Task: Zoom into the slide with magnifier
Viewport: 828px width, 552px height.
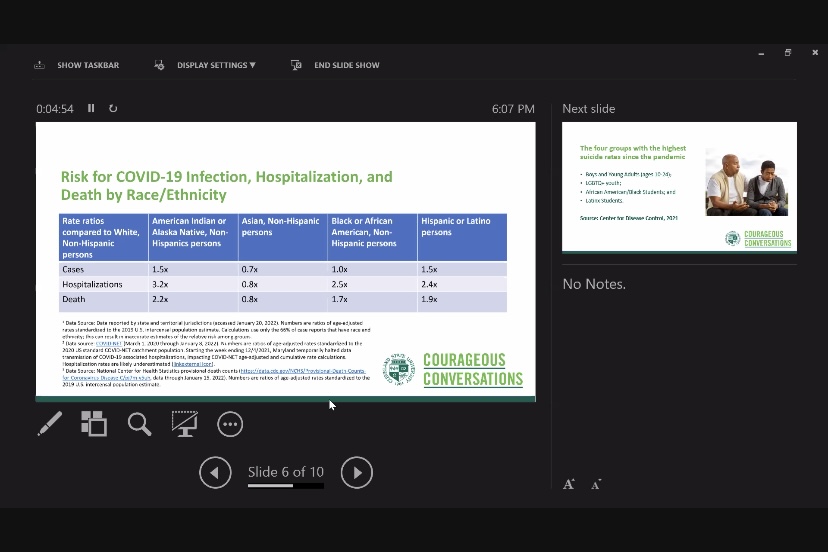Action: 139,424
